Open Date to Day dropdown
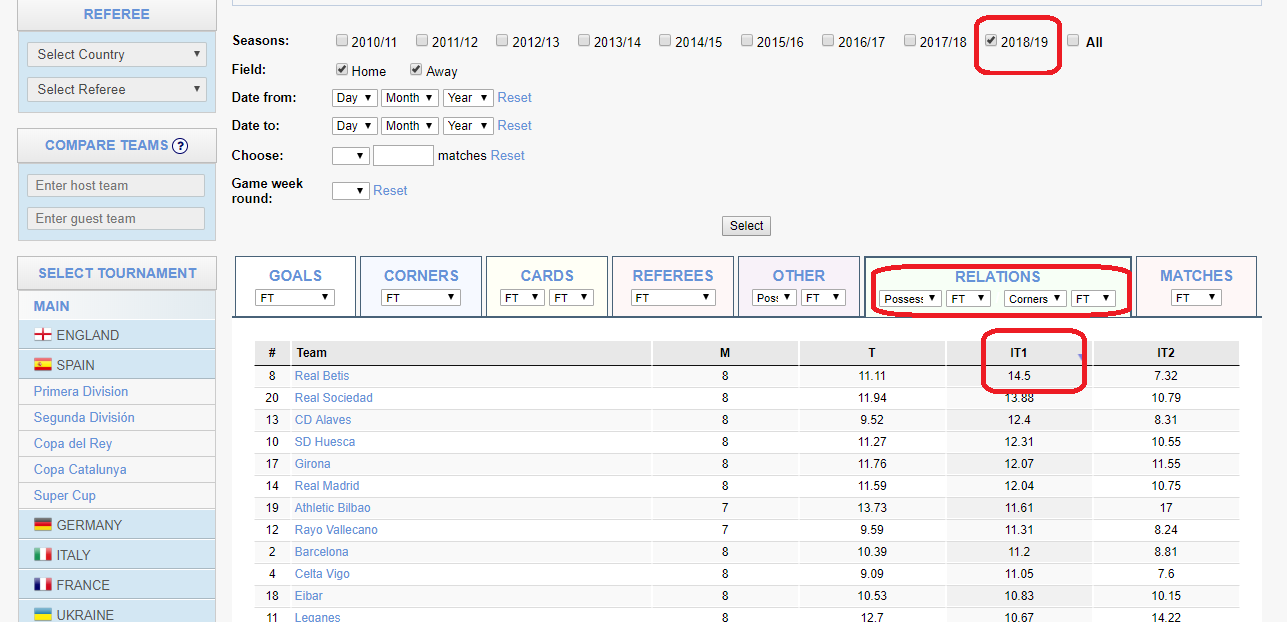This screenshot has height=622, width=1287. point(354,126)
